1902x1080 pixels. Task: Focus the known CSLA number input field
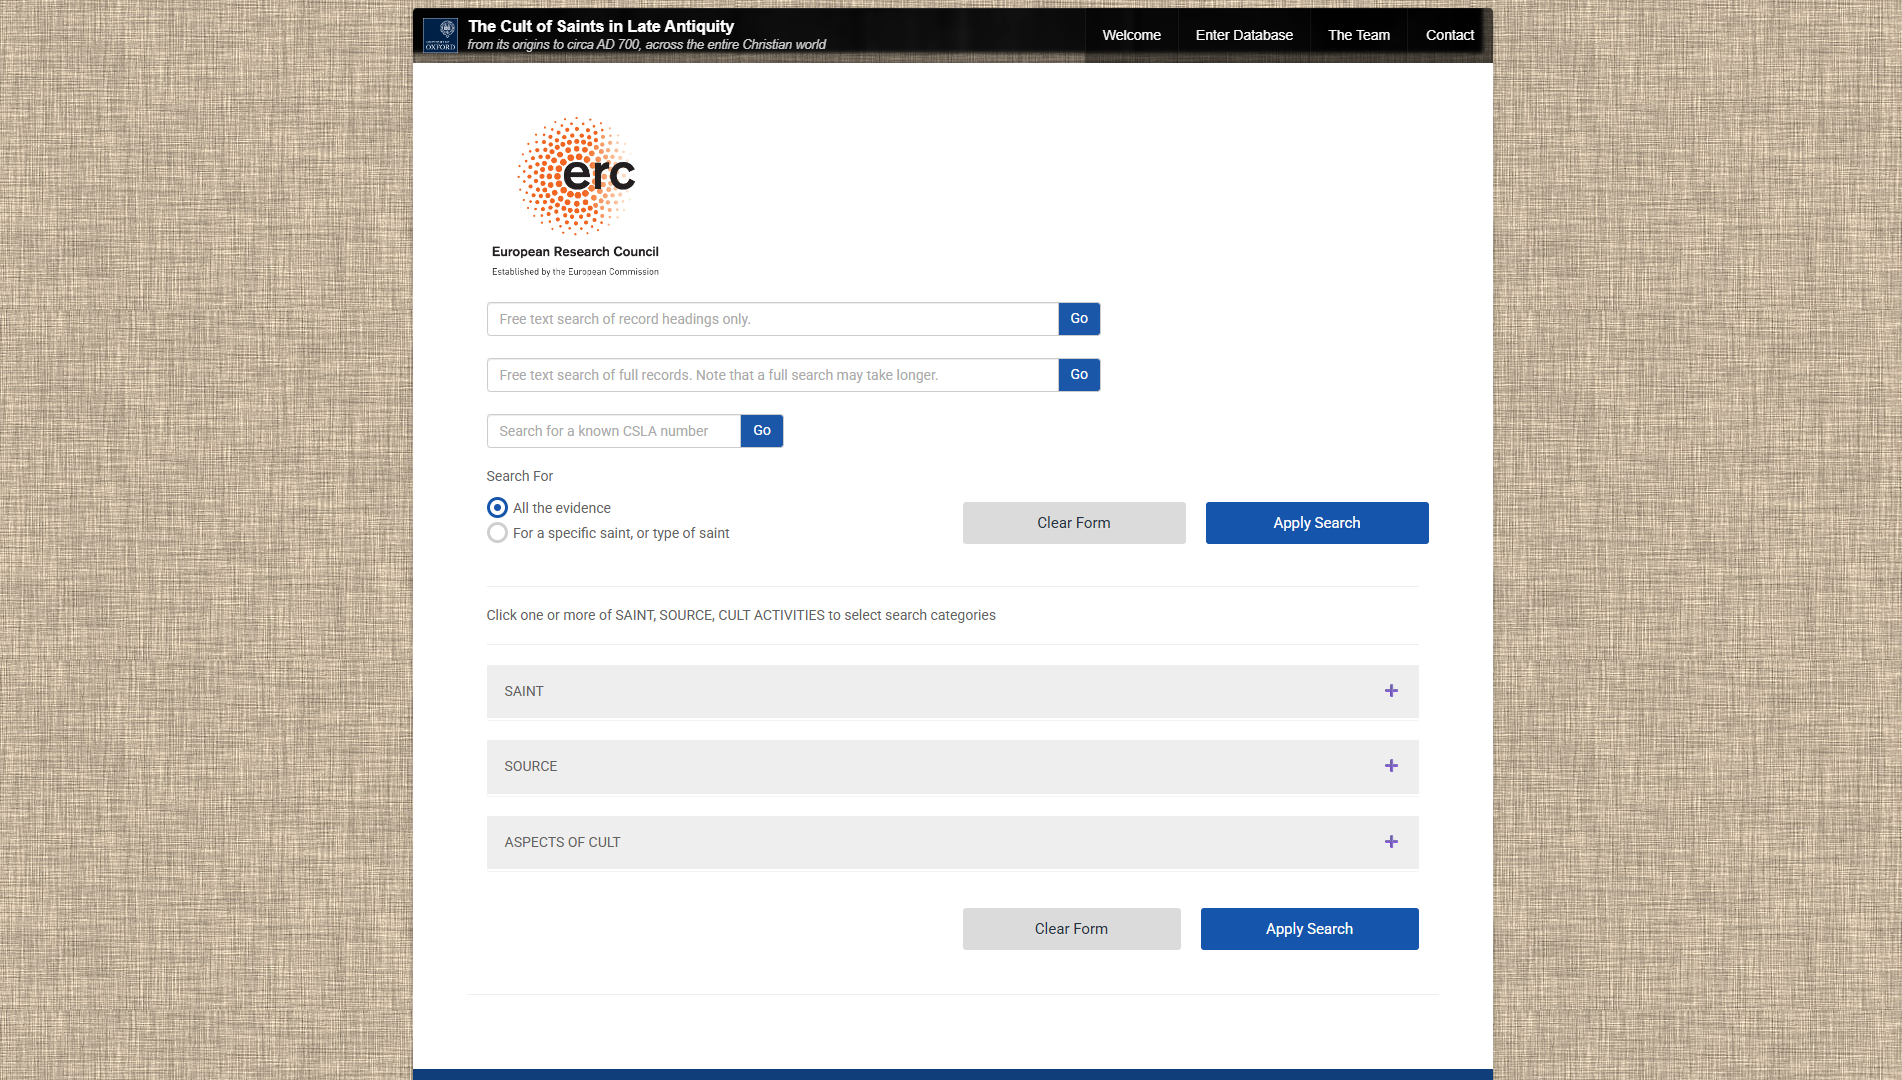pos(613,431)
